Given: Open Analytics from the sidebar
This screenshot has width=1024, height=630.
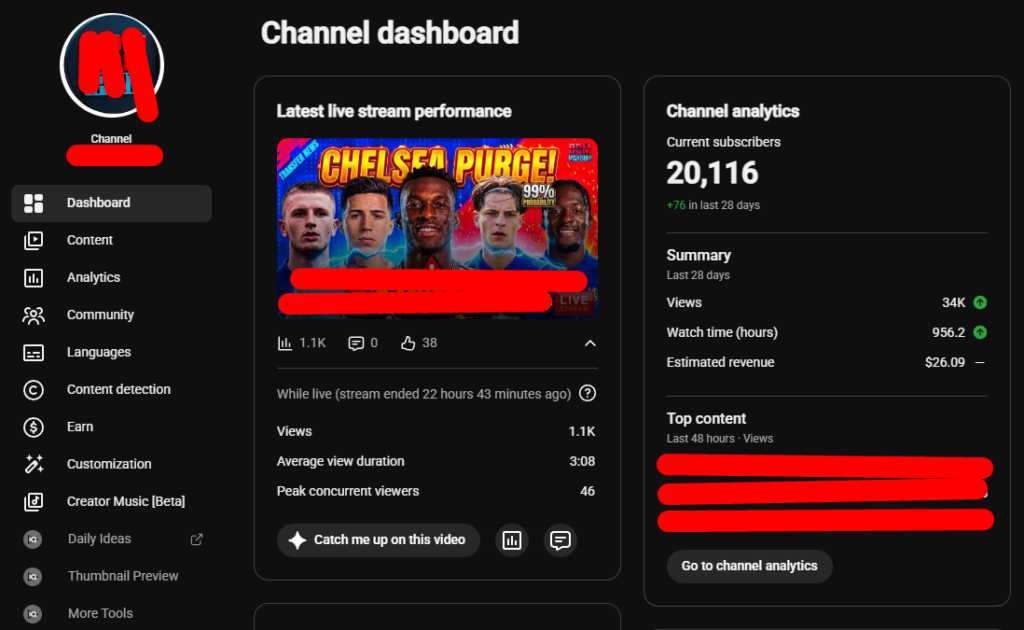Looking at the screenshot, I should click(112, 277).
